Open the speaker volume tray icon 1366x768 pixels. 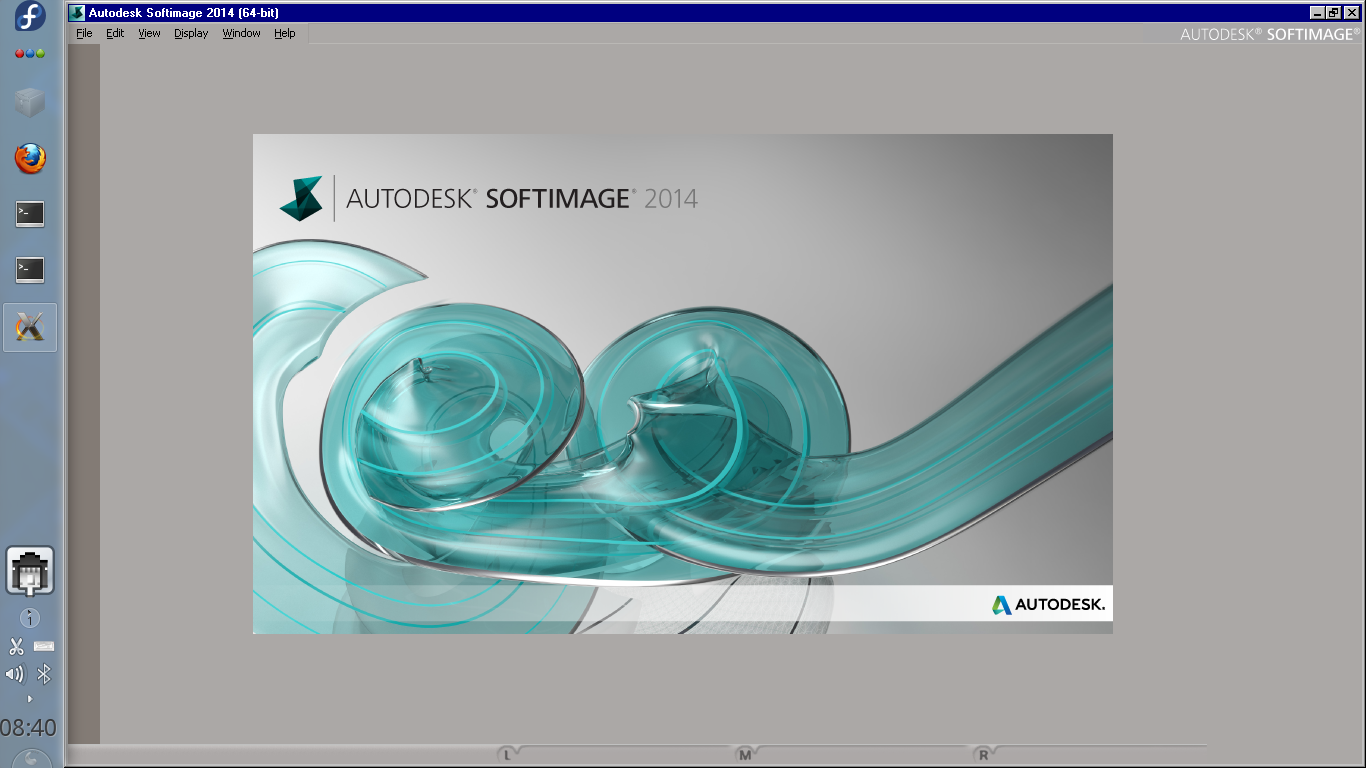click(x=15, y=674)
